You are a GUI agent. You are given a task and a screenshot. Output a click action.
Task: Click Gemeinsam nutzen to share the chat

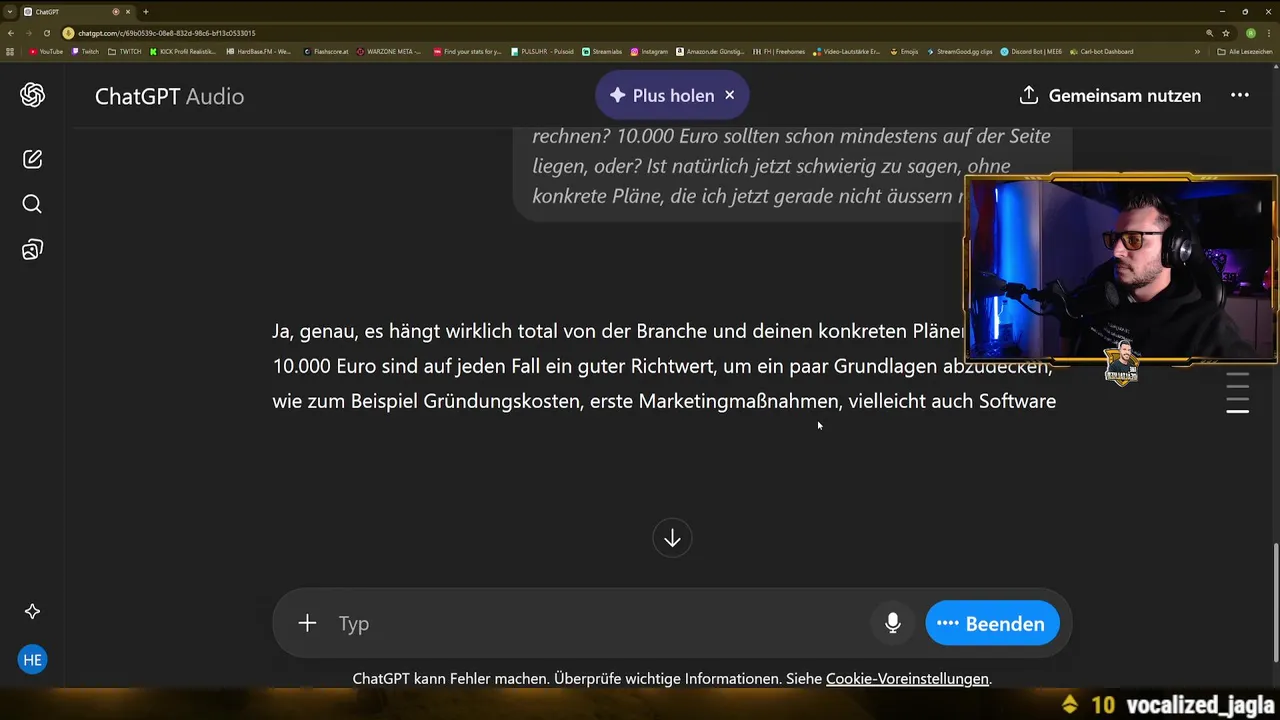(x=1110, y=96)
